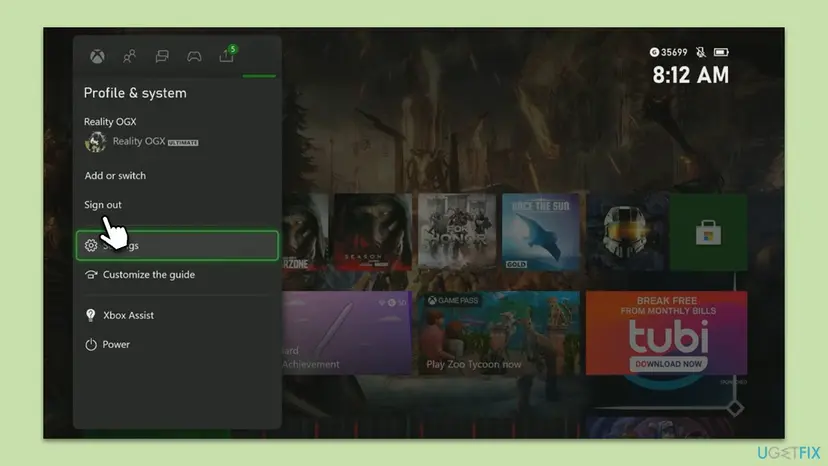828x466 pixels.
Task: Open Customize the guide option
Action: (149, 275)
